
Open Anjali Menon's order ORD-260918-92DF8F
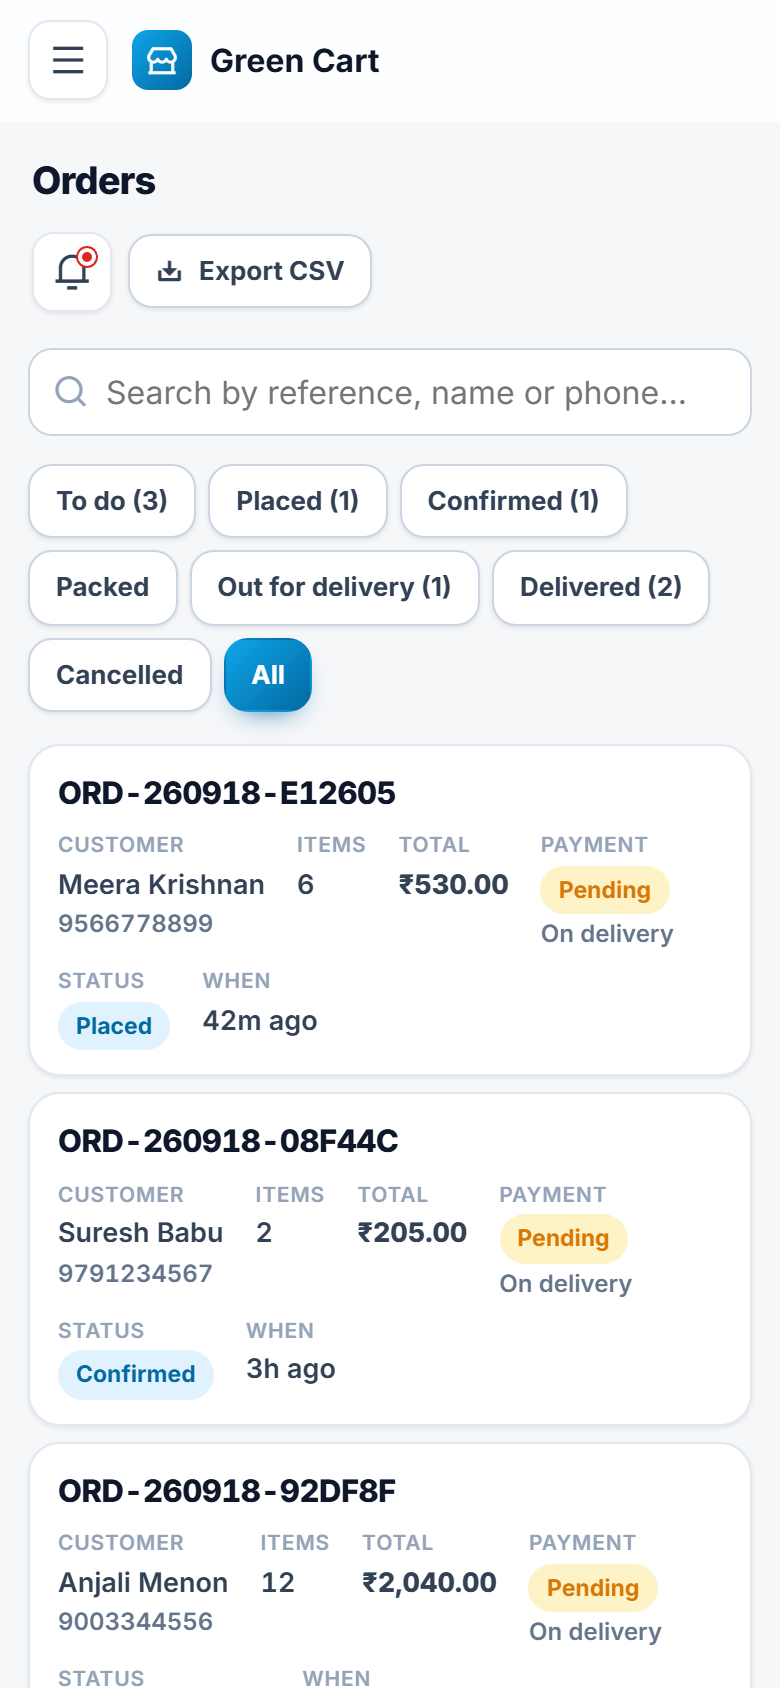[390, 1566]
